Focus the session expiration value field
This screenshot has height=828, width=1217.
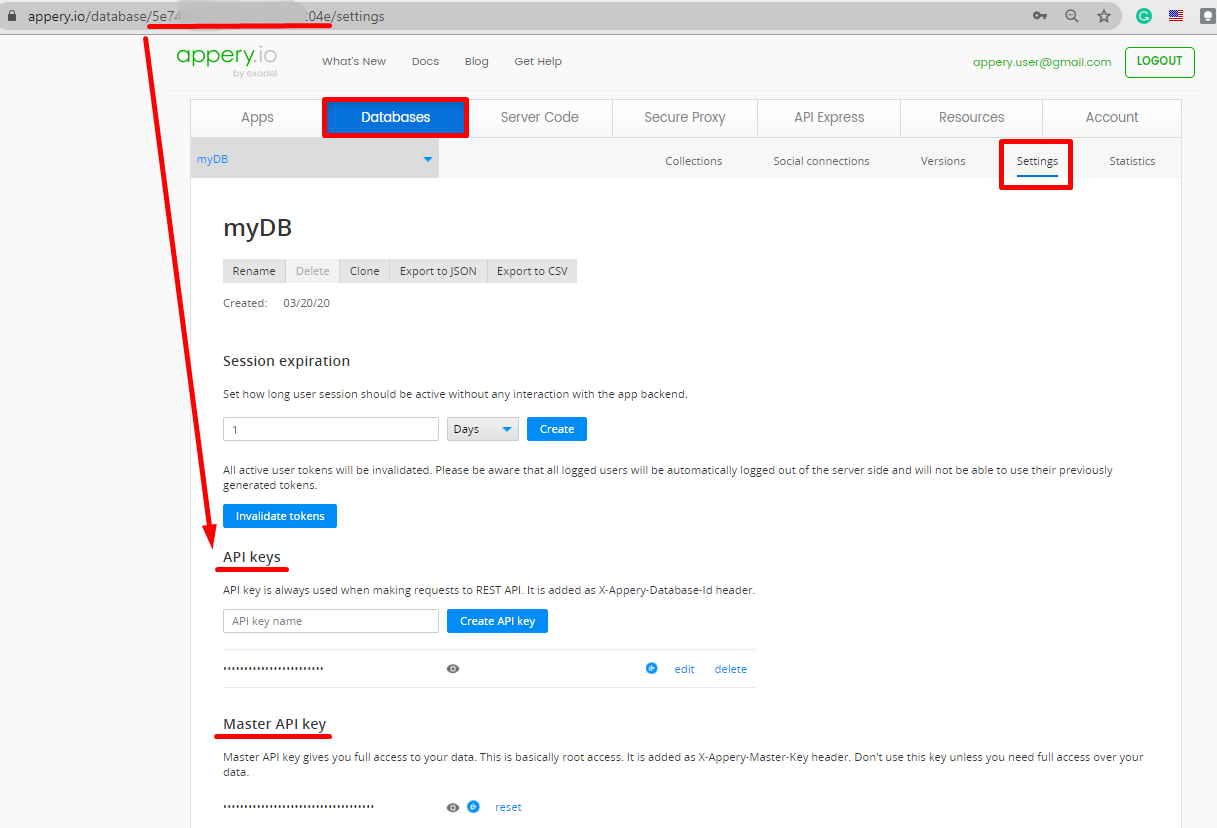(331, 429)
